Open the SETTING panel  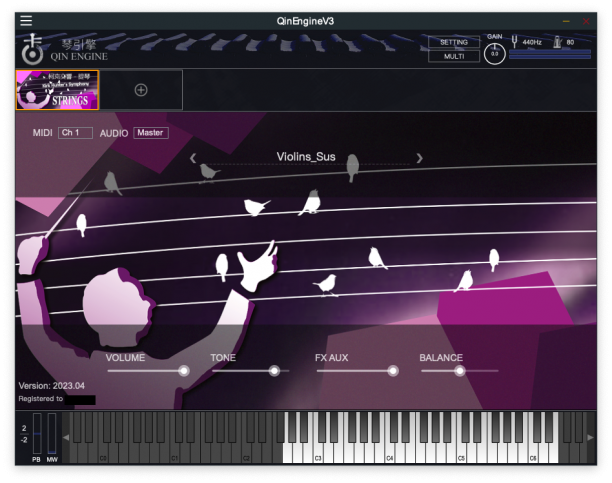click(454, 42)
